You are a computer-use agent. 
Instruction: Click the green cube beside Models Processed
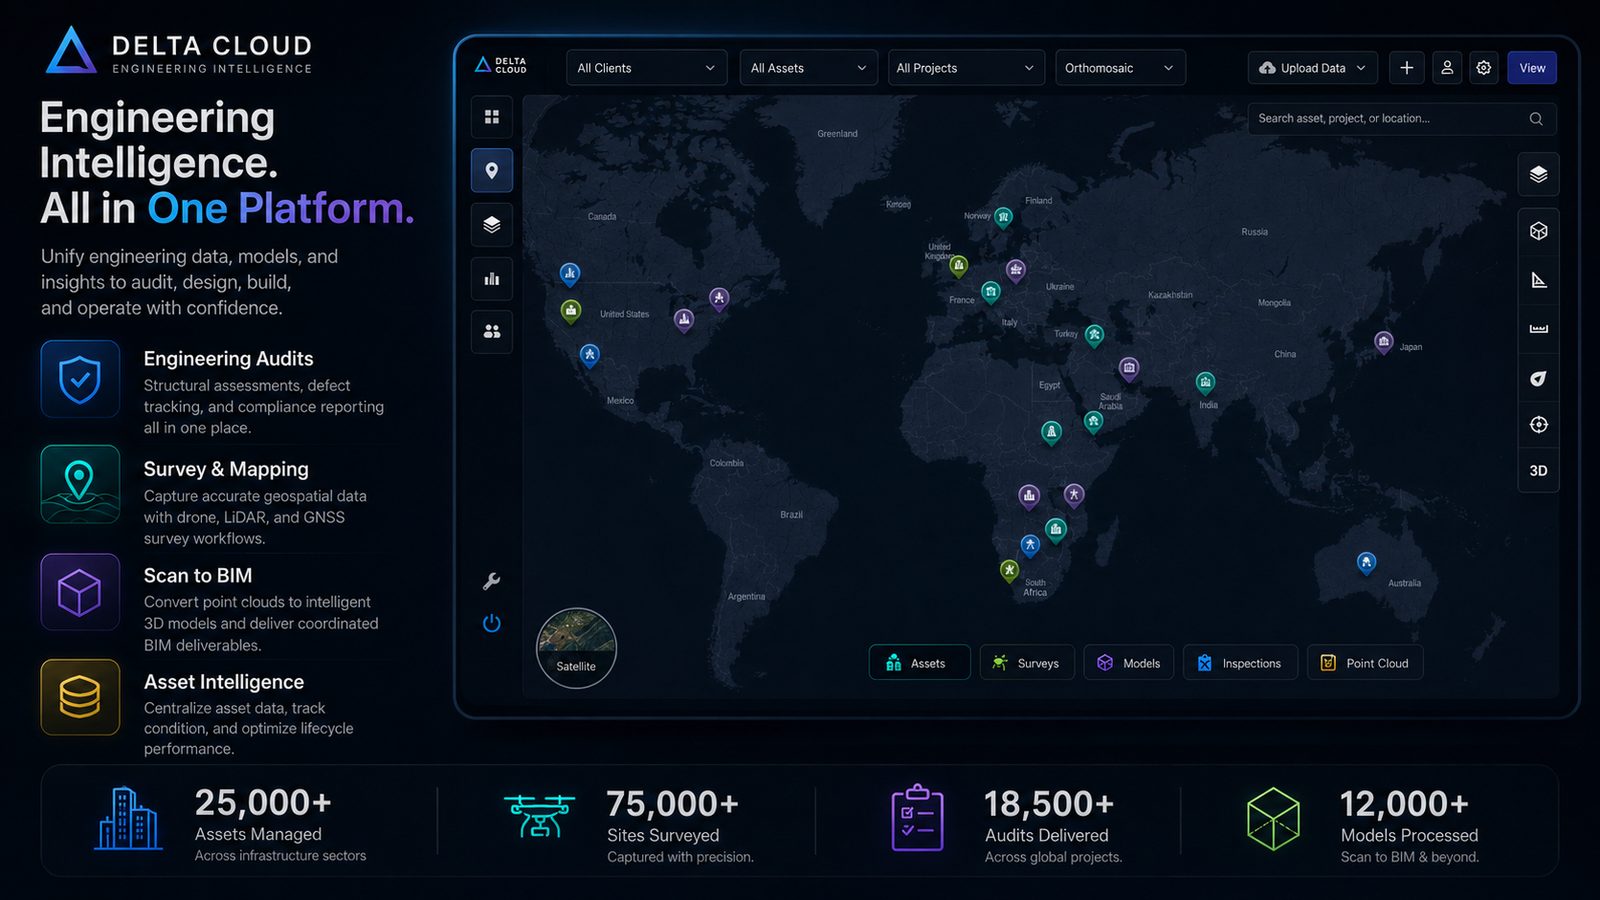1273,819
